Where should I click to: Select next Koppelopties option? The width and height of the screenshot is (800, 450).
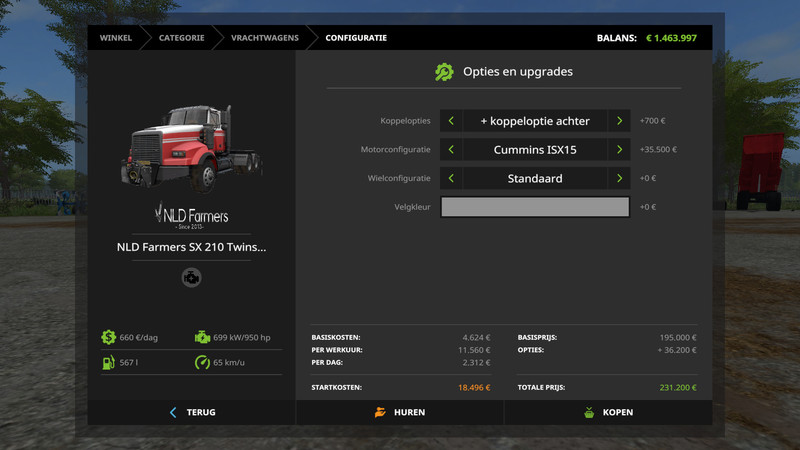tap(620, 121)
